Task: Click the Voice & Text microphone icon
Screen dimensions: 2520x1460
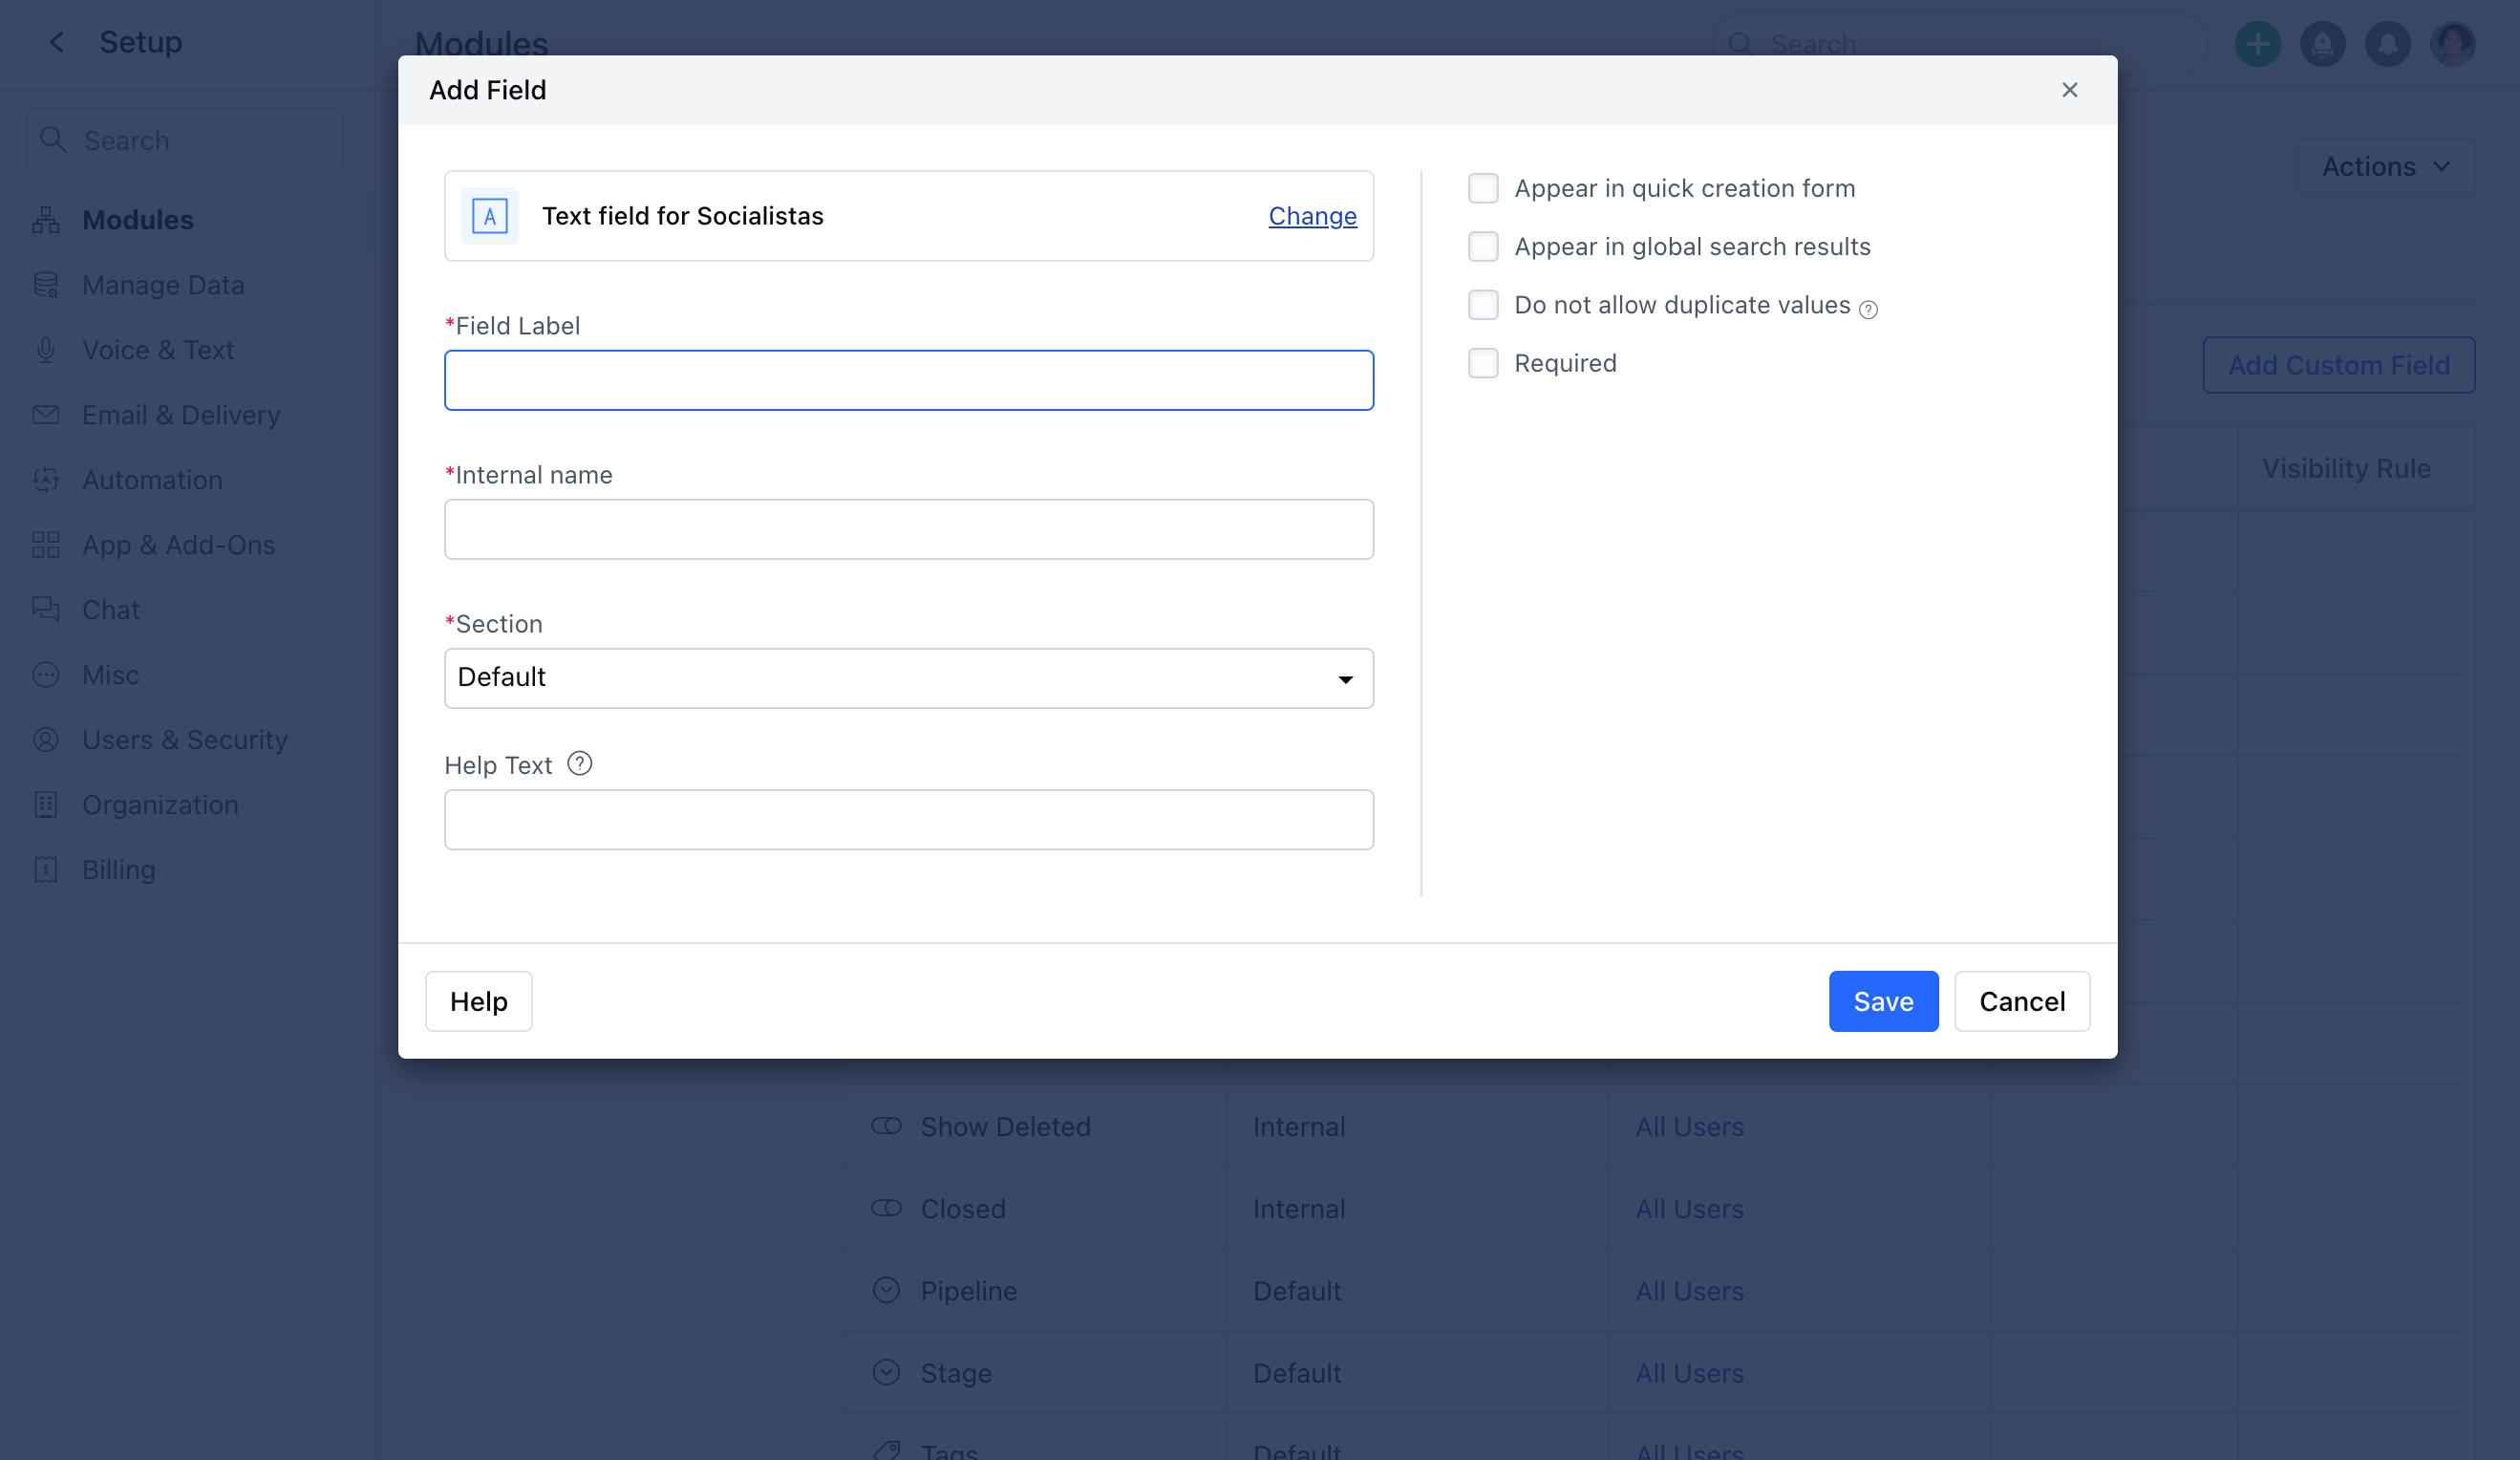Action: point(46,350)
